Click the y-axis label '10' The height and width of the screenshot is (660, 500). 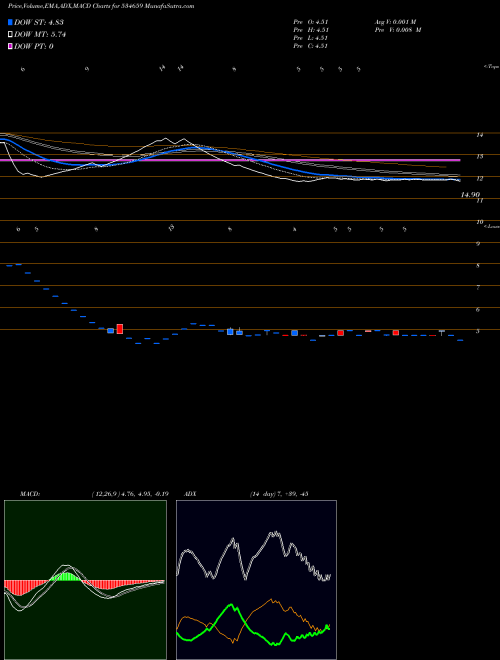[x=479, y=222]
